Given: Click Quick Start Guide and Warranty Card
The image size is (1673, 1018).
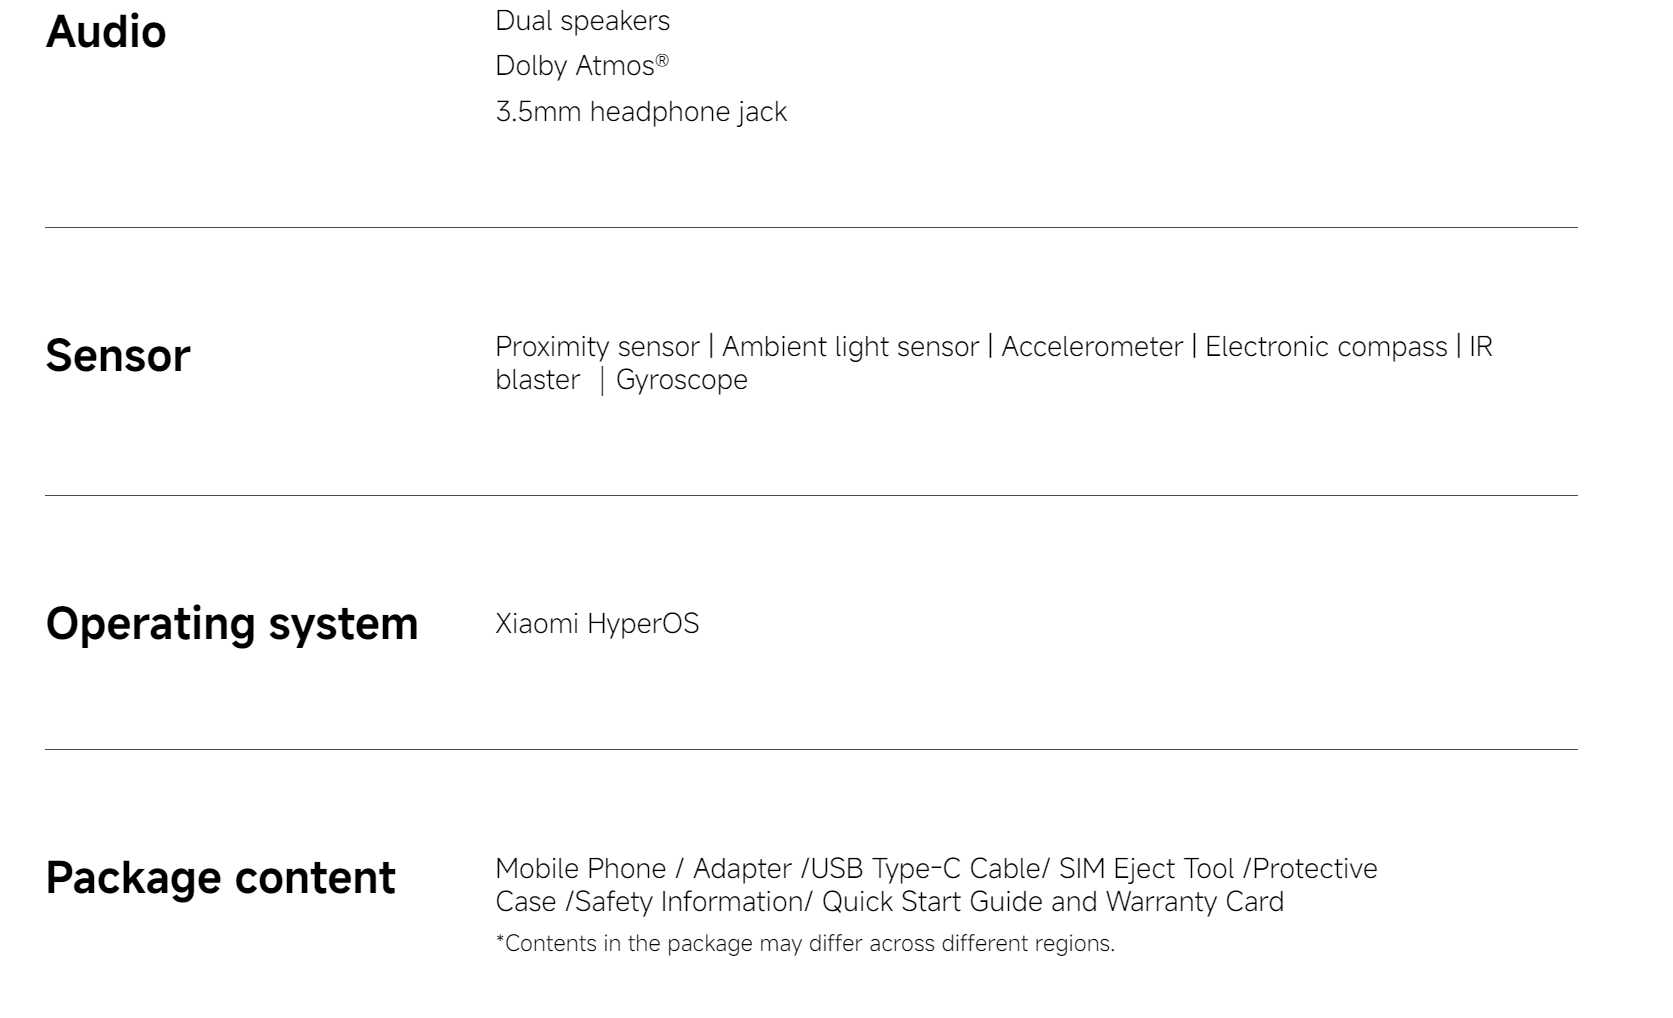Looking at the screenshot, I should click(x=1052, y=902).
